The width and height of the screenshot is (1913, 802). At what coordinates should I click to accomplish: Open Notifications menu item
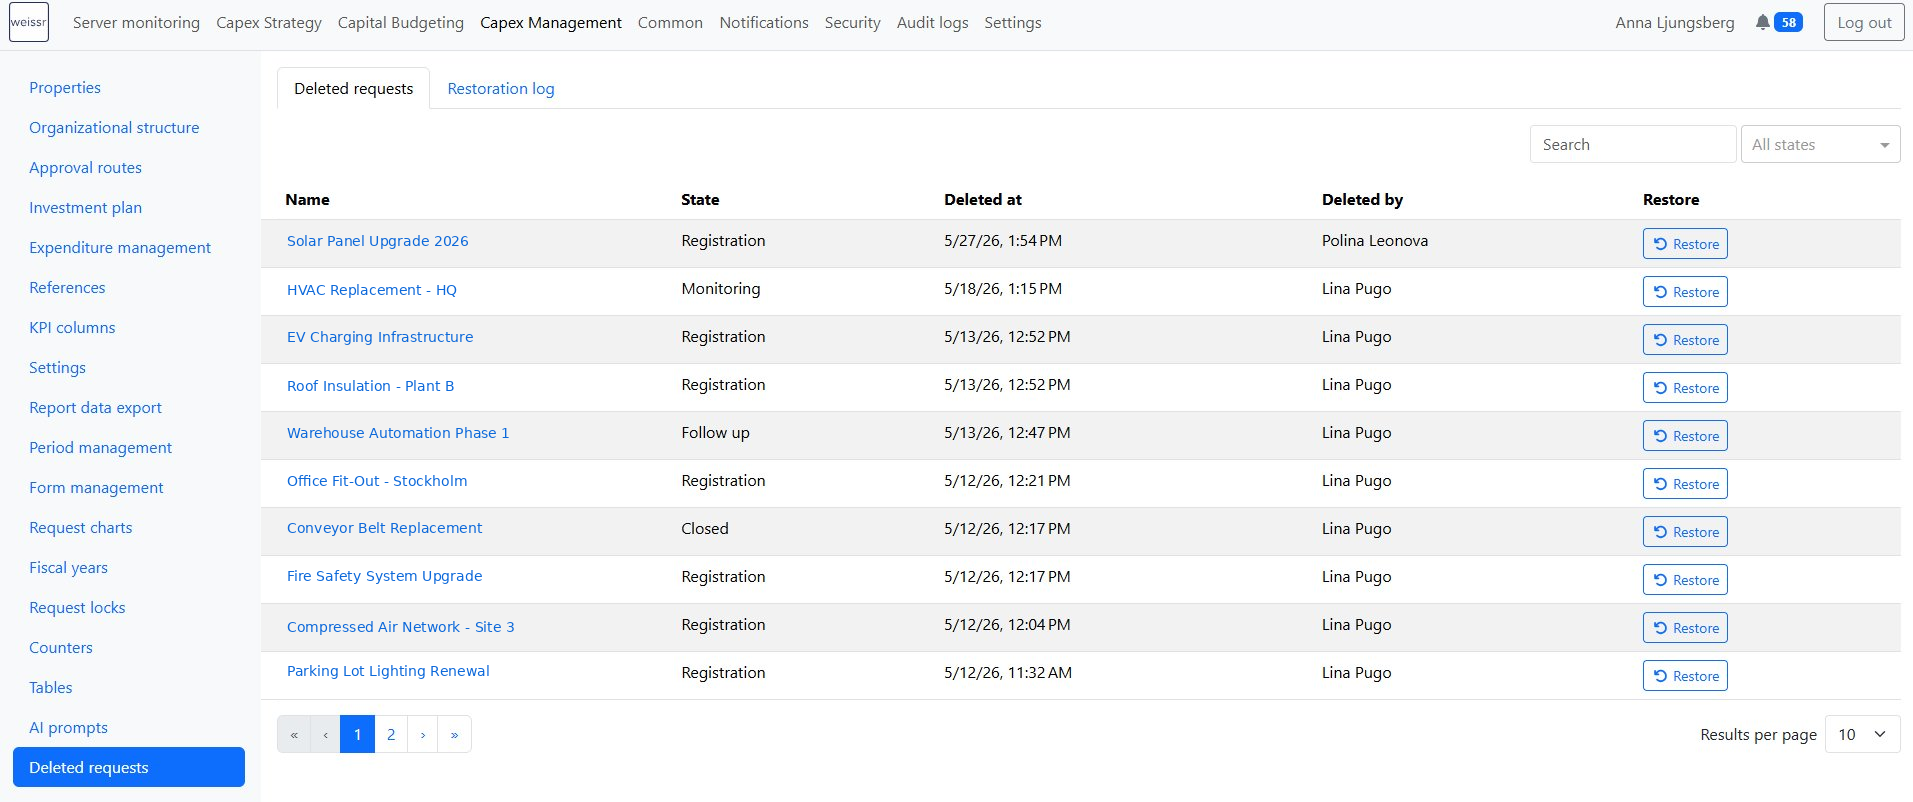pyautogui.click(x=764, y=22)
